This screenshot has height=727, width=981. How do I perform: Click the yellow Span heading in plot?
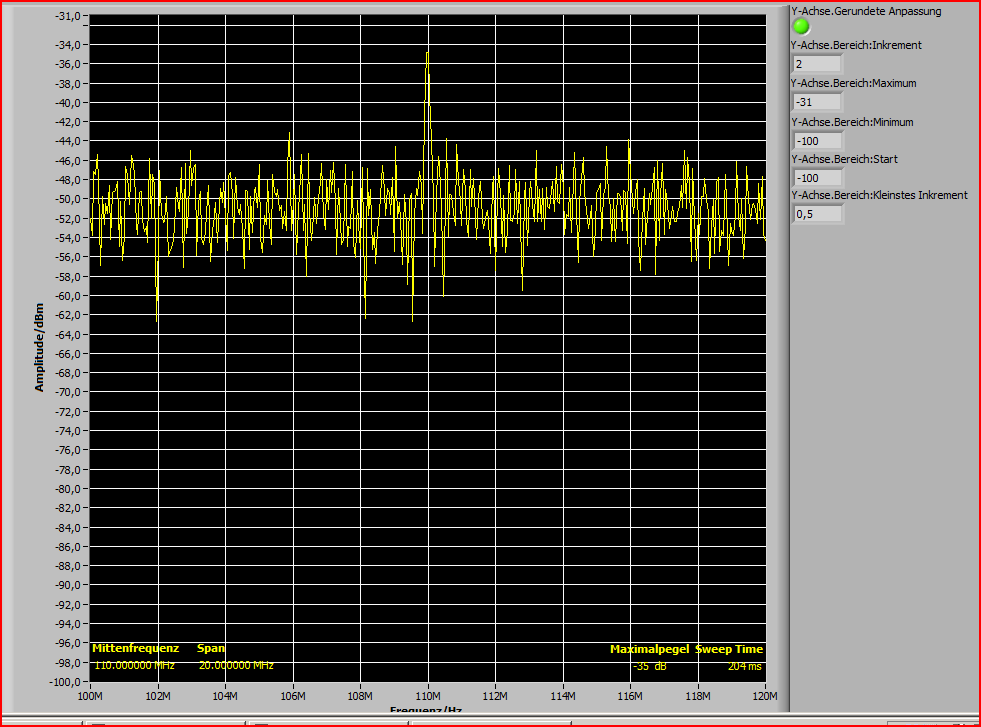[x=211, y=648]
